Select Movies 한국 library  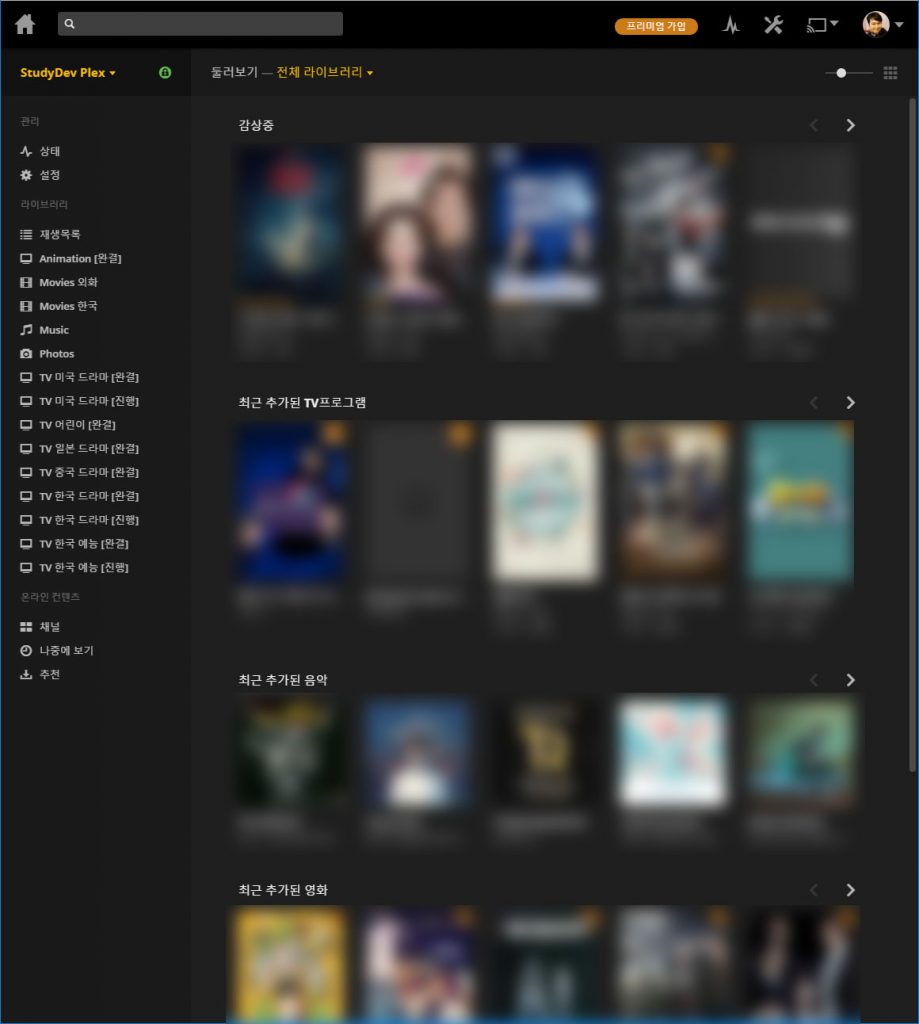pos(68,306)
